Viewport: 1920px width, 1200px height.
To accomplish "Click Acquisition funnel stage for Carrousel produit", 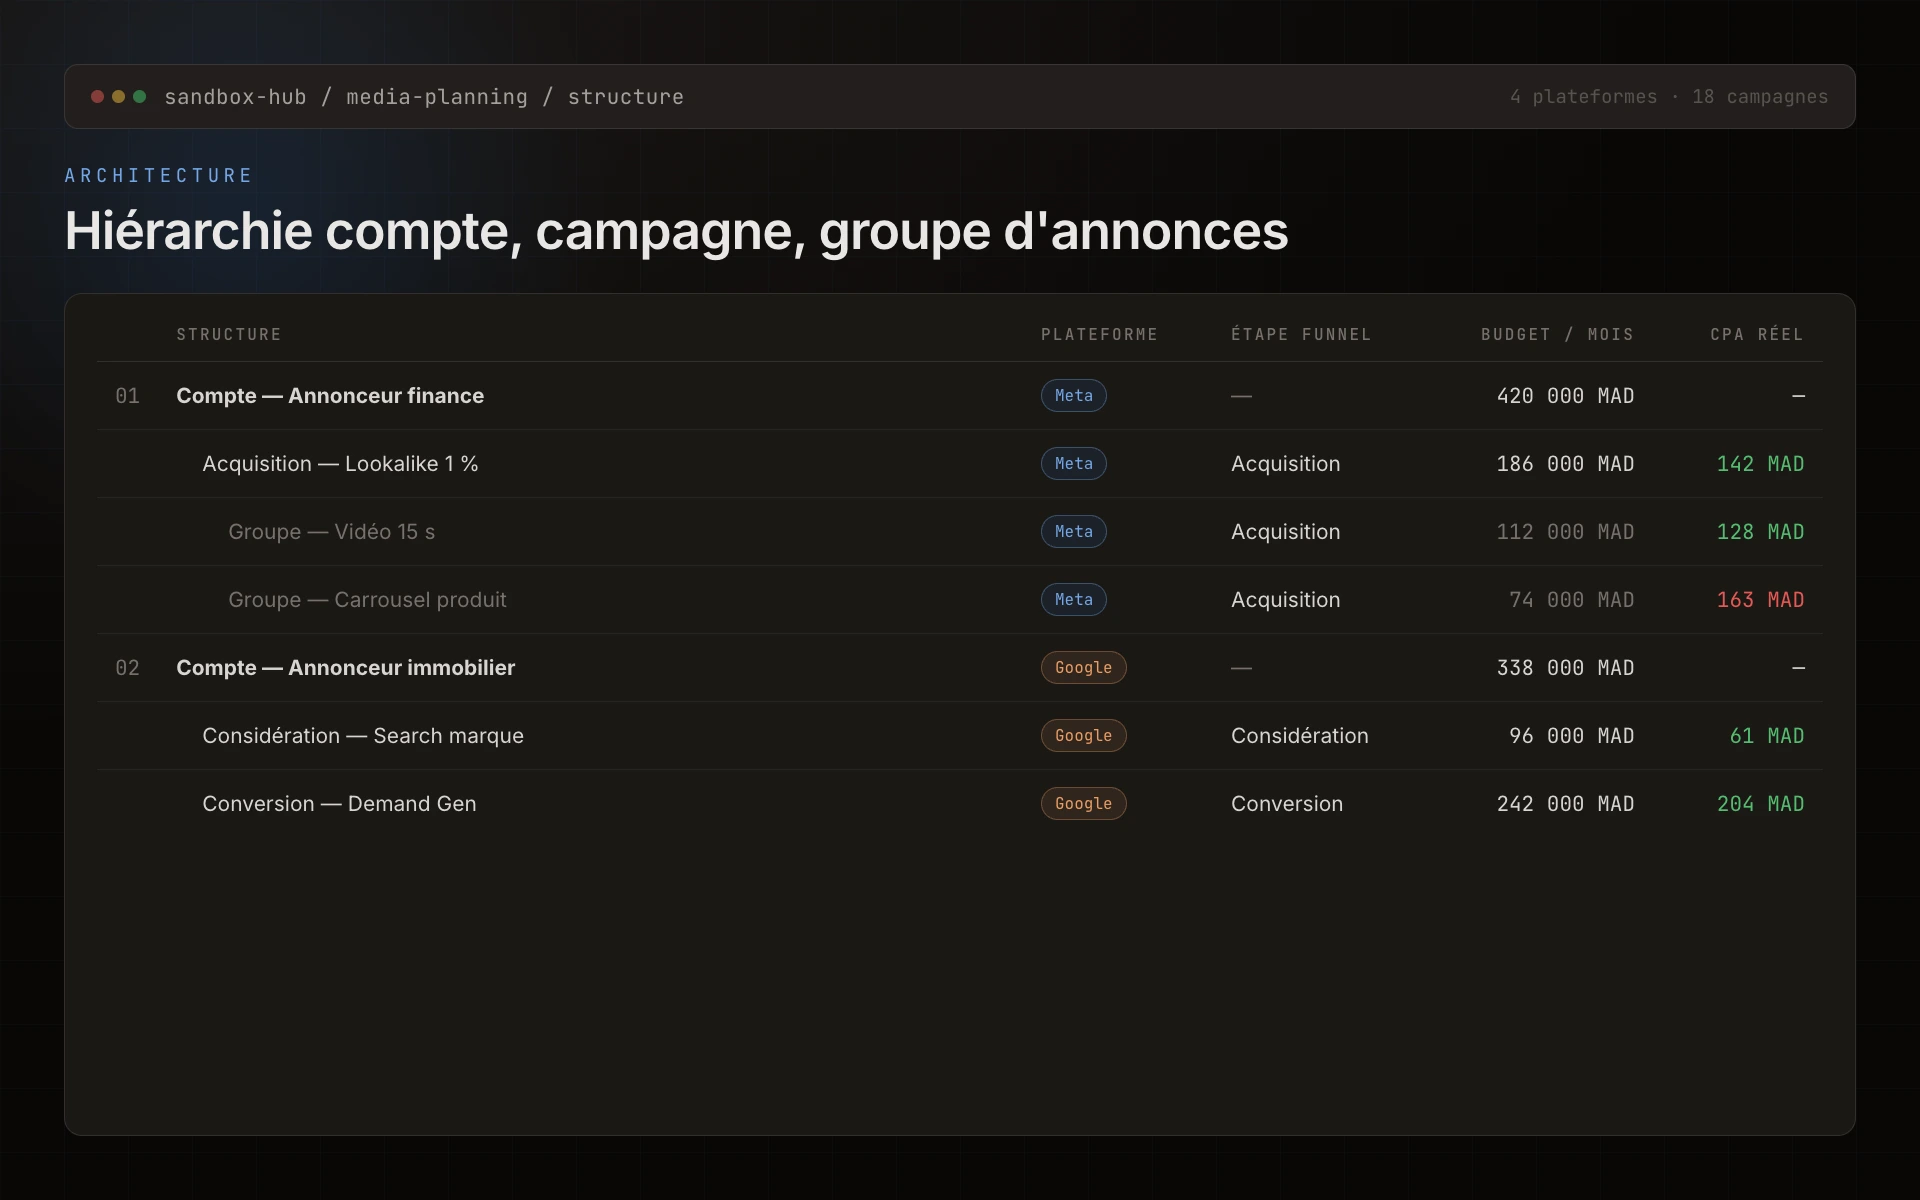I will [x=1285, y=600].
